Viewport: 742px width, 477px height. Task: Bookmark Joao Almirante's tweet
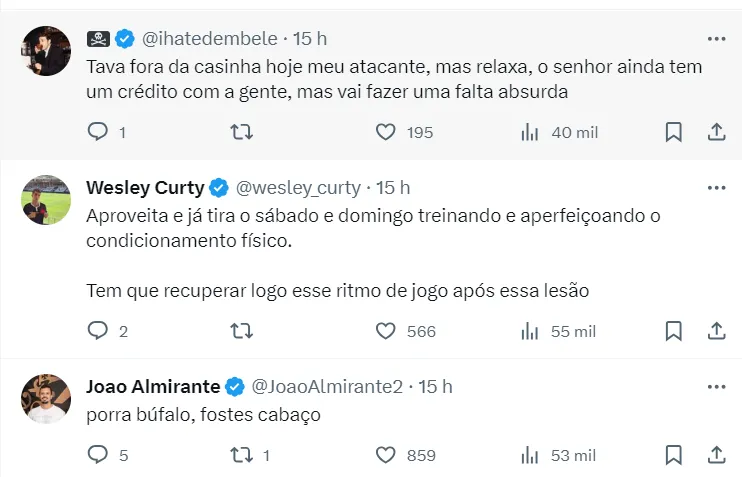(x=674, y=455)
